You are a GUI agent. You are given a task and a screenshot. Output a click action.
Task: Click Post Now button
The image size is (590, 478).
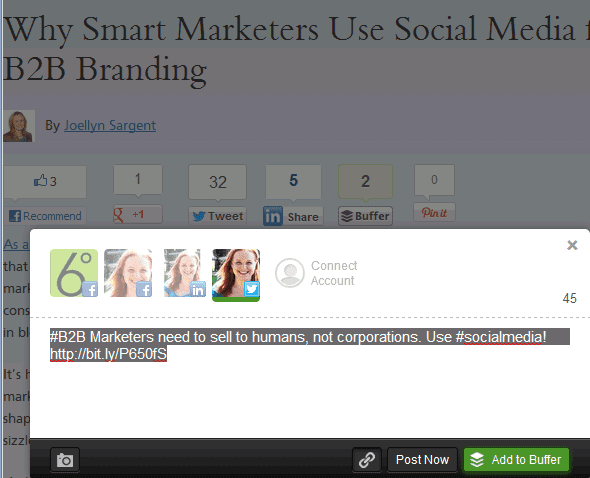pos(422,460)
